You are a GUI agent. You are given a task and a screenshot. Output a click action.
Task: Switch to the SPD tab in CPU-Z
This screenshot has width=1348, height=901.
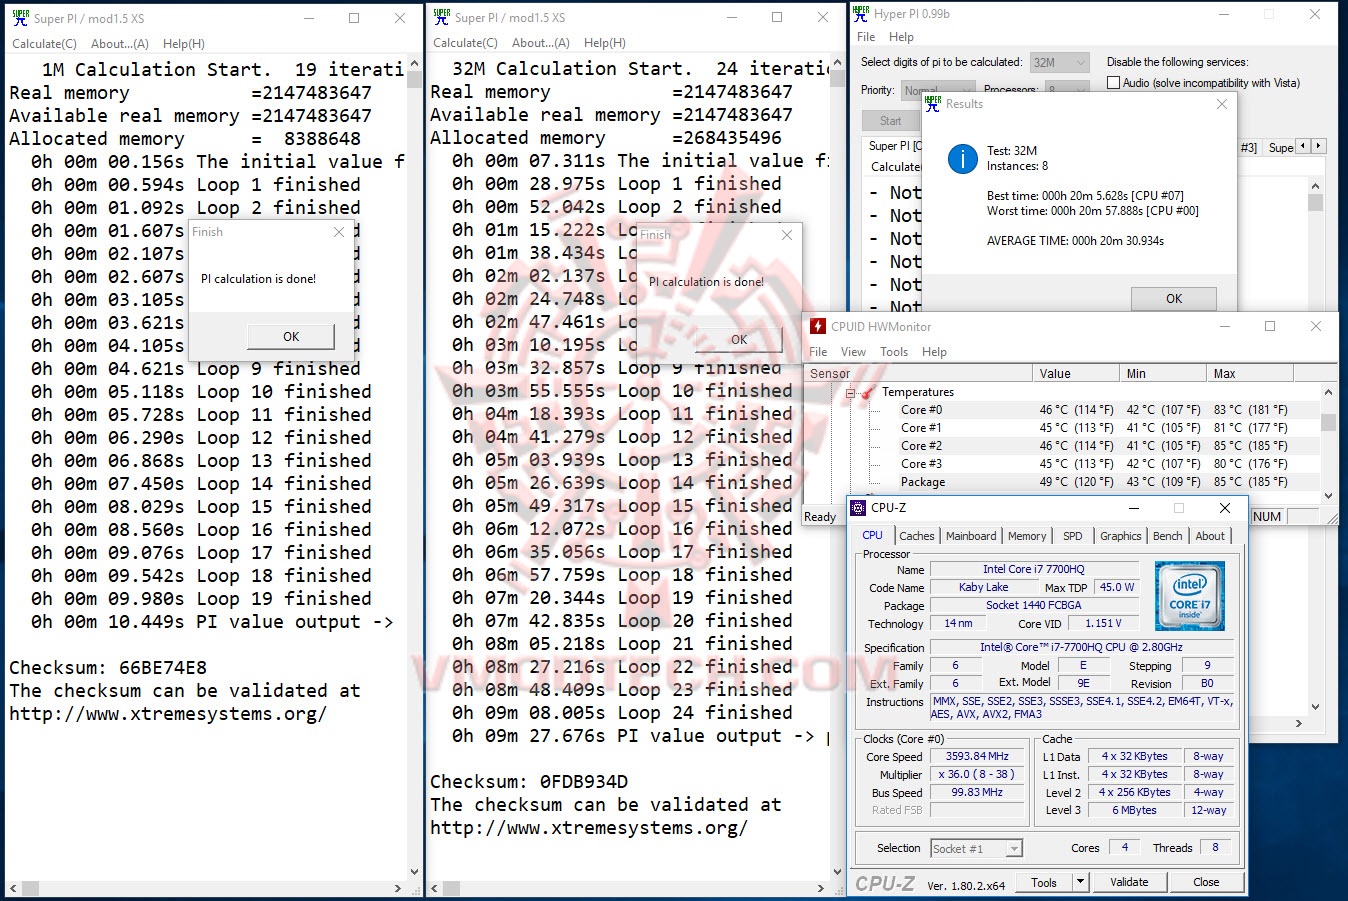tap(1073, 536)
